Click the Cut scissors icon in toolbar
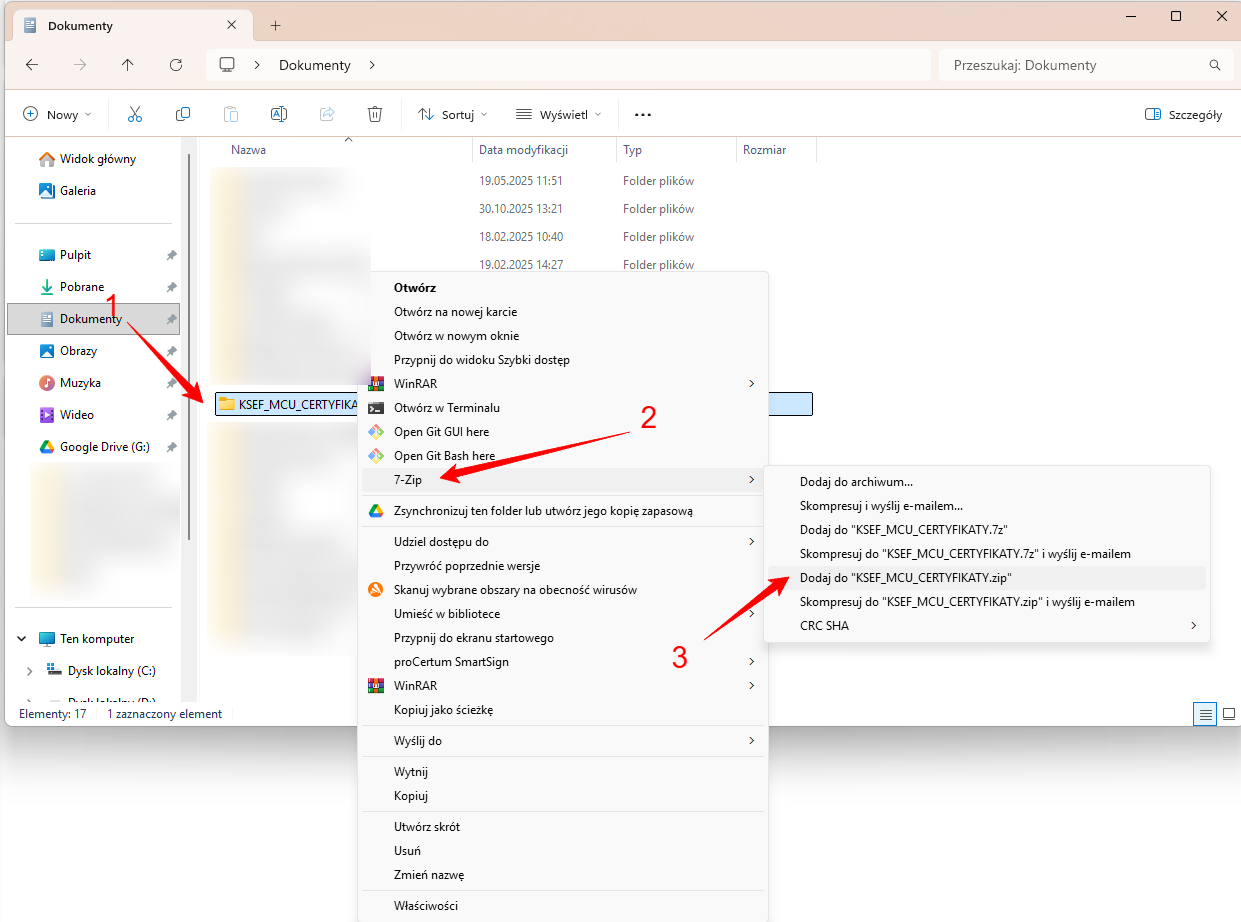The width and height of the screenshot is (1241, 922). [135, 114]
